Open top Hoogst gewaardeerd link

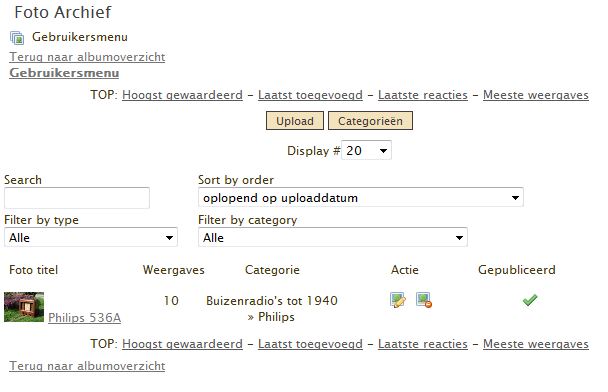click(182, 95)
